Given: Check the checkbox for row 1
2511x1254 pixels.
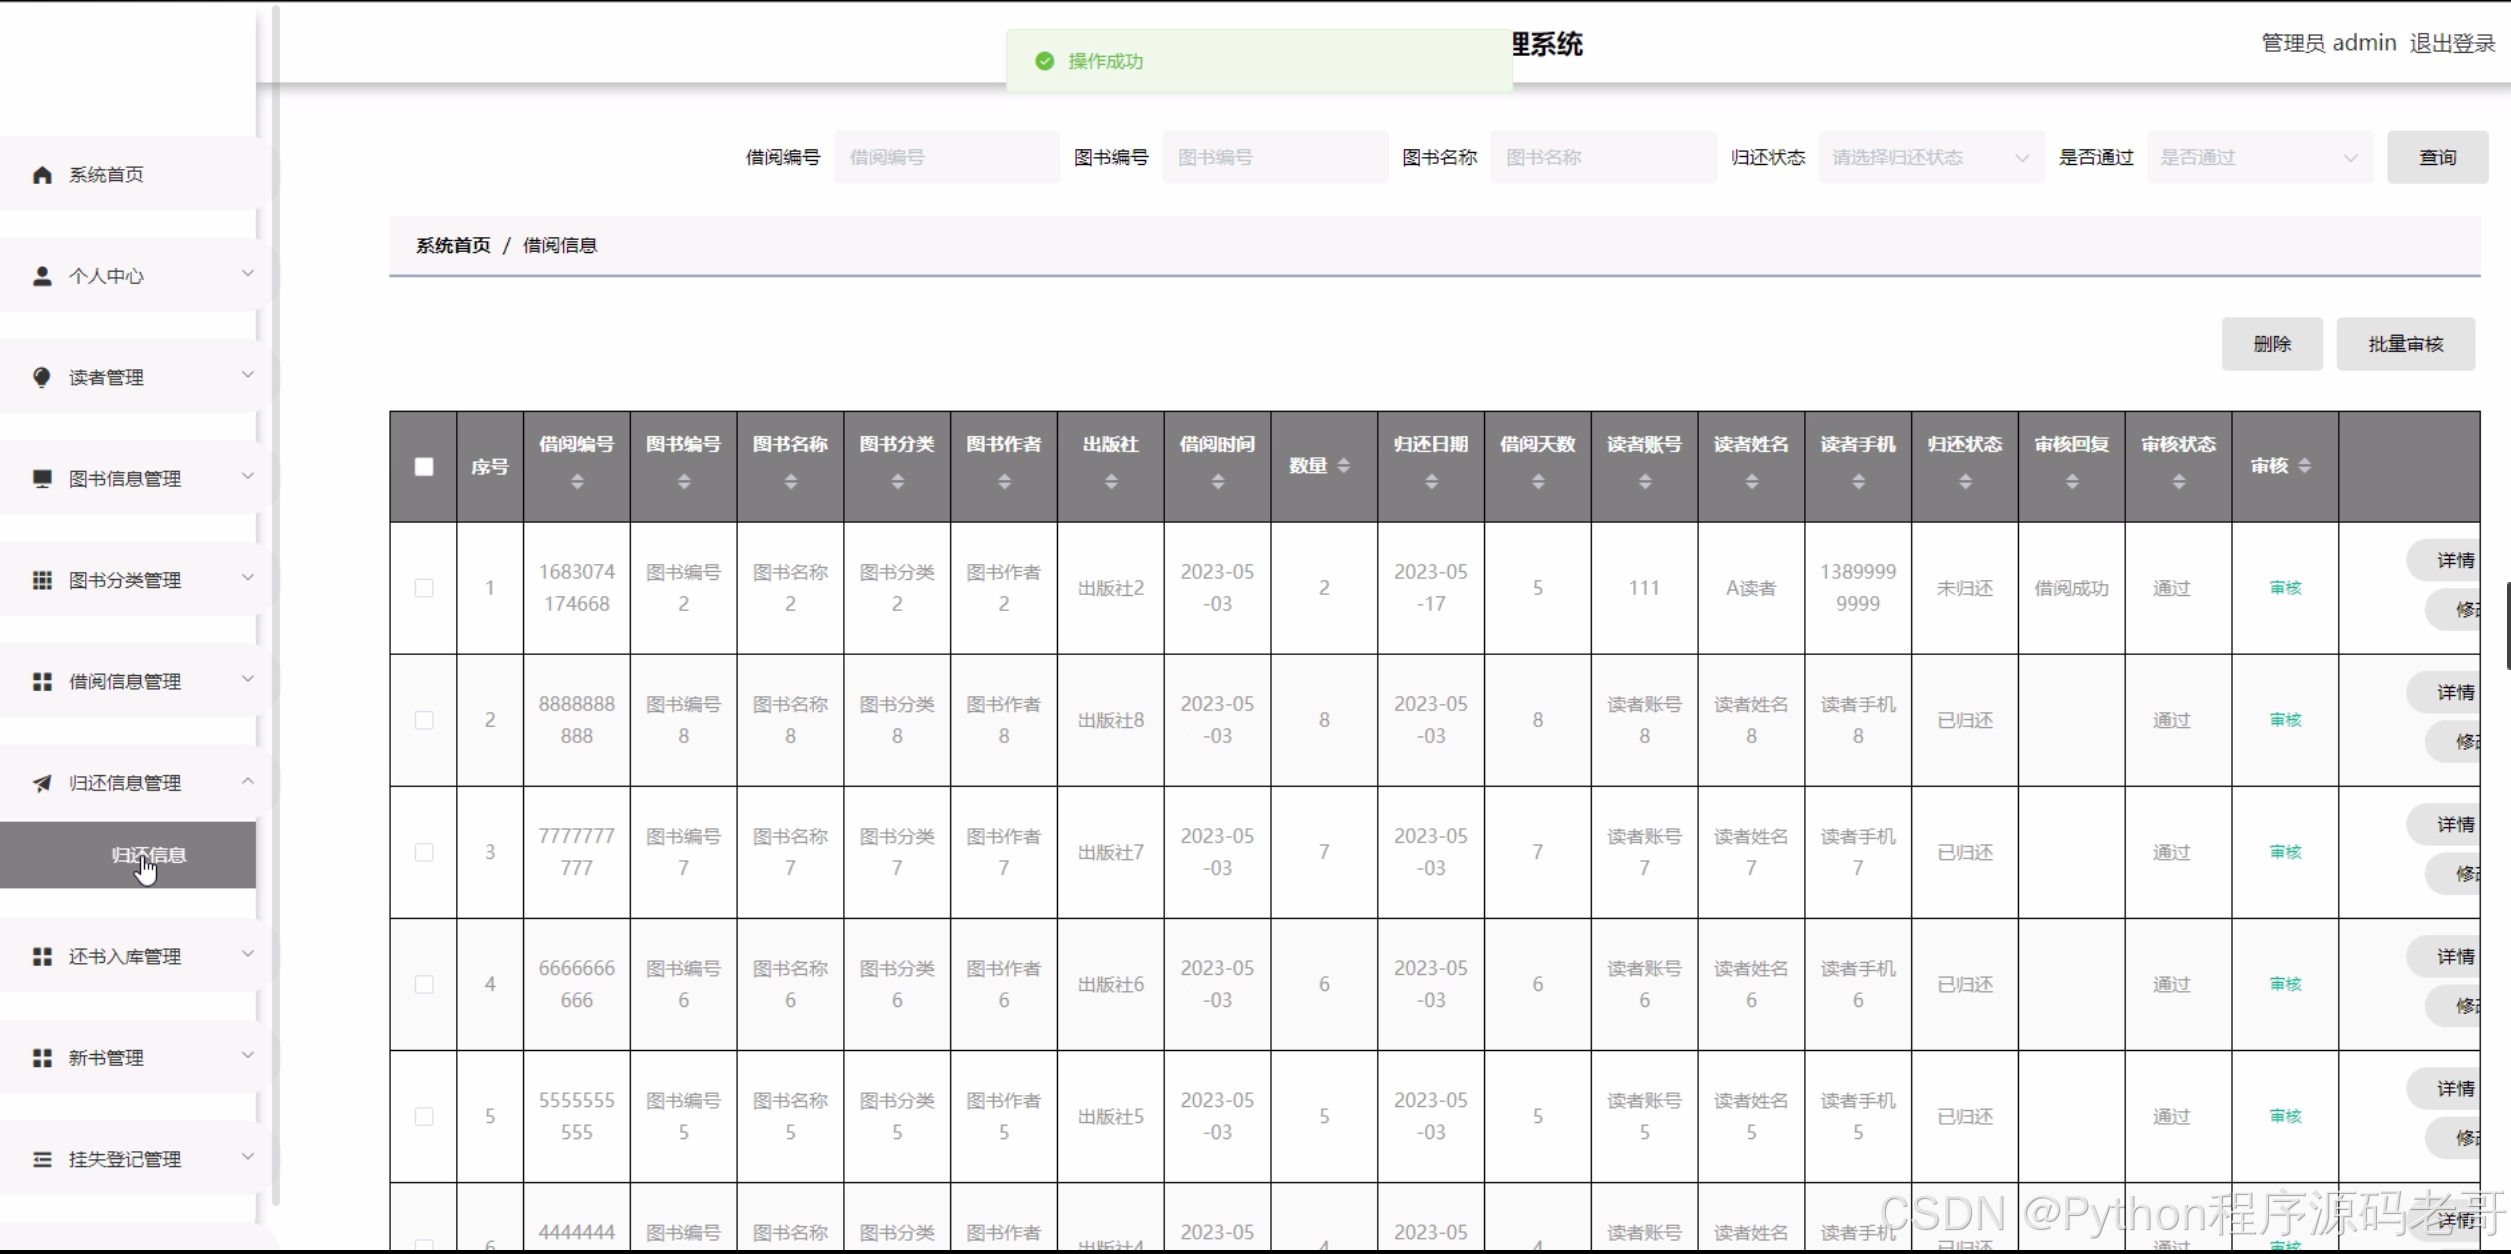Looking at the screenshot, I should pyautogui.click(x=424, y=588).
